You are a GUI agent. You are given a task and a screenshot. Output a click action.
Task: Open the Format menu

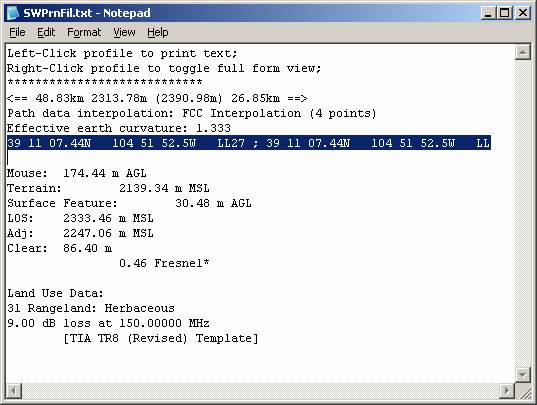[x=84, y=33]
